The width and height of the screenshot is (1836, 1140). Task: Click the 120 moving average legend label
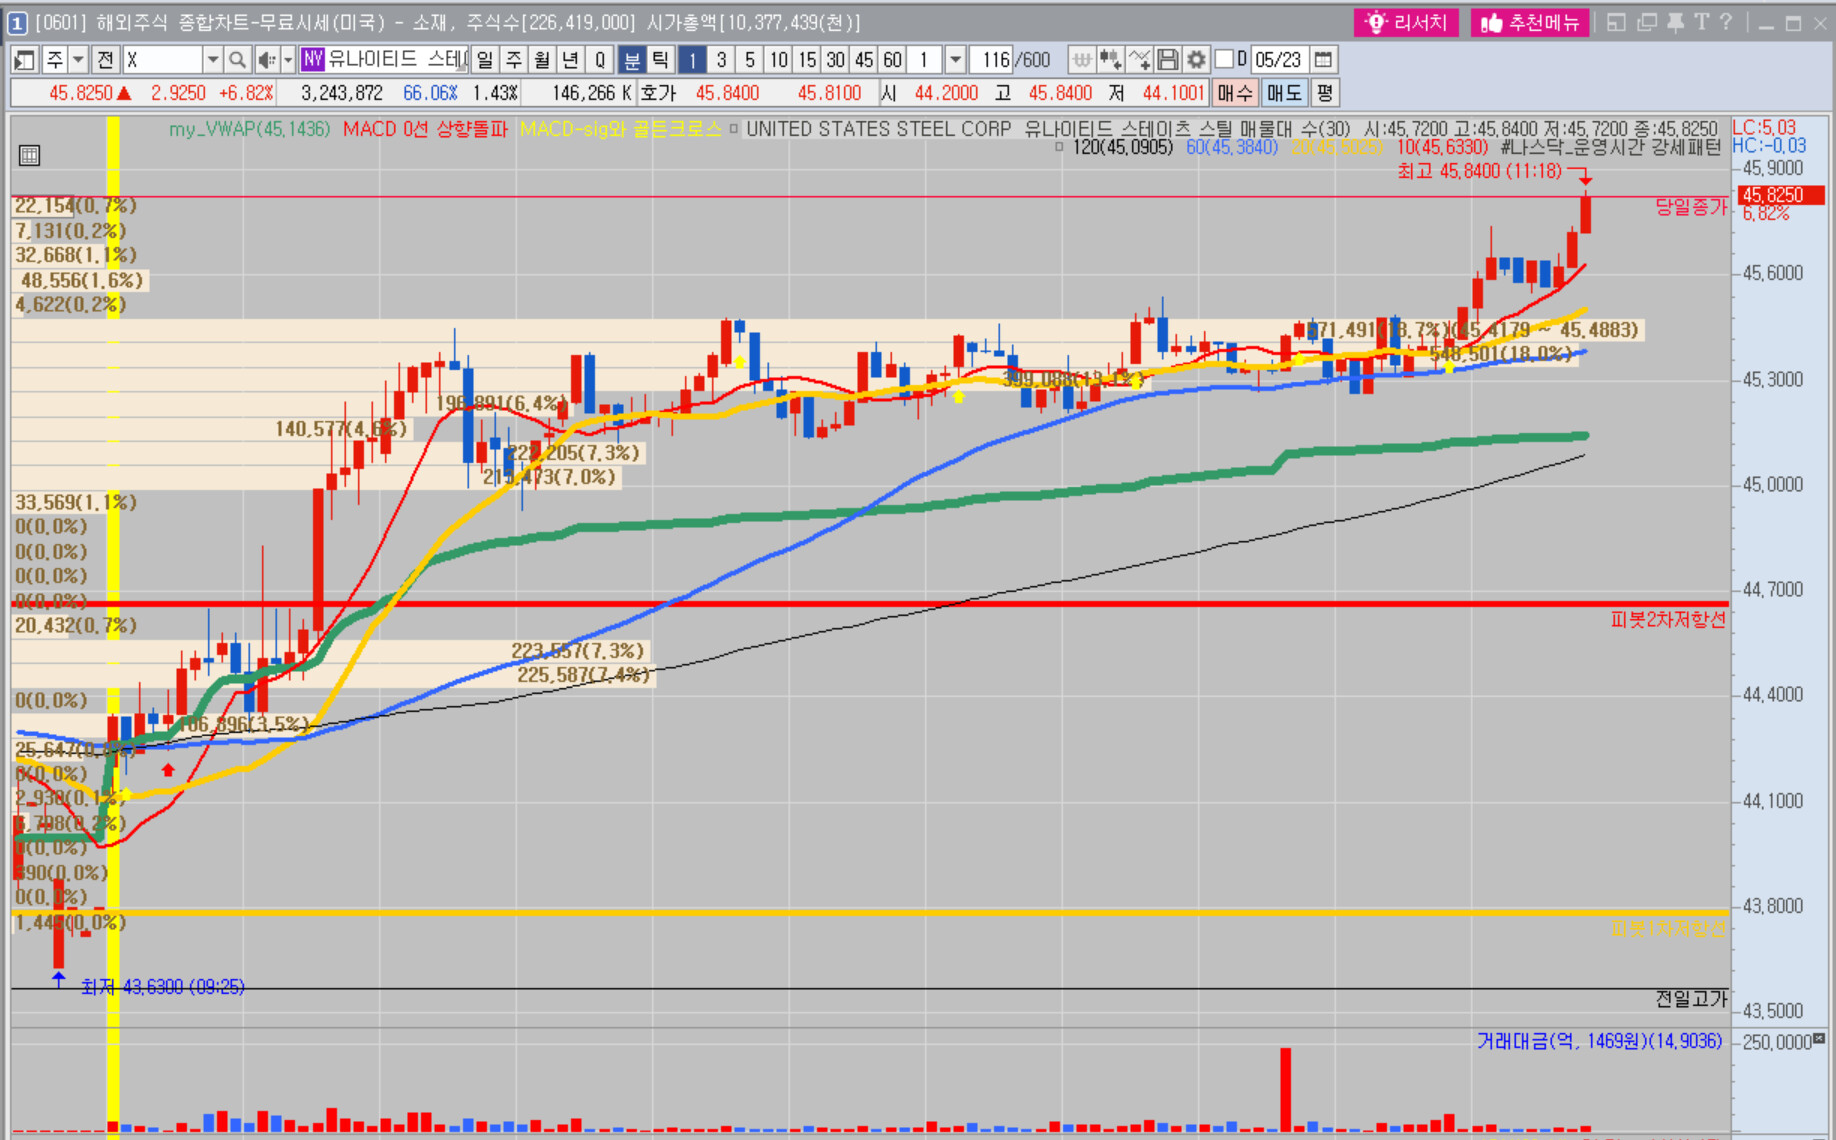(1122, 148)
